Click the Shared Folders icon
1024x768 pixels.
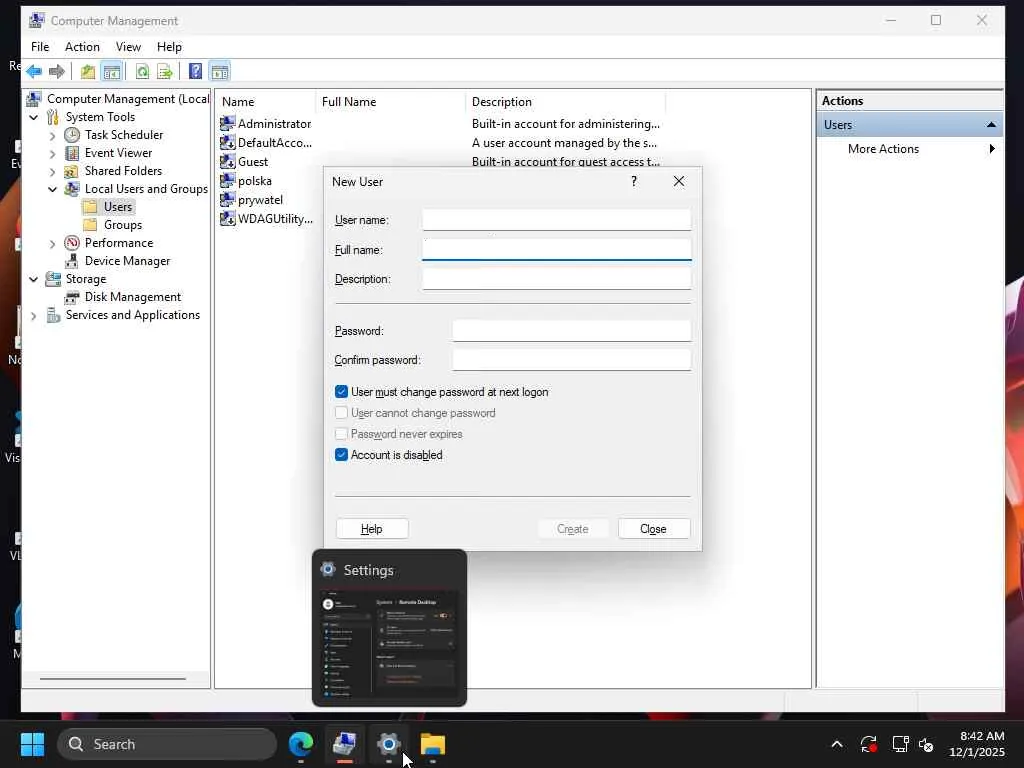click(x=72, y=171)
